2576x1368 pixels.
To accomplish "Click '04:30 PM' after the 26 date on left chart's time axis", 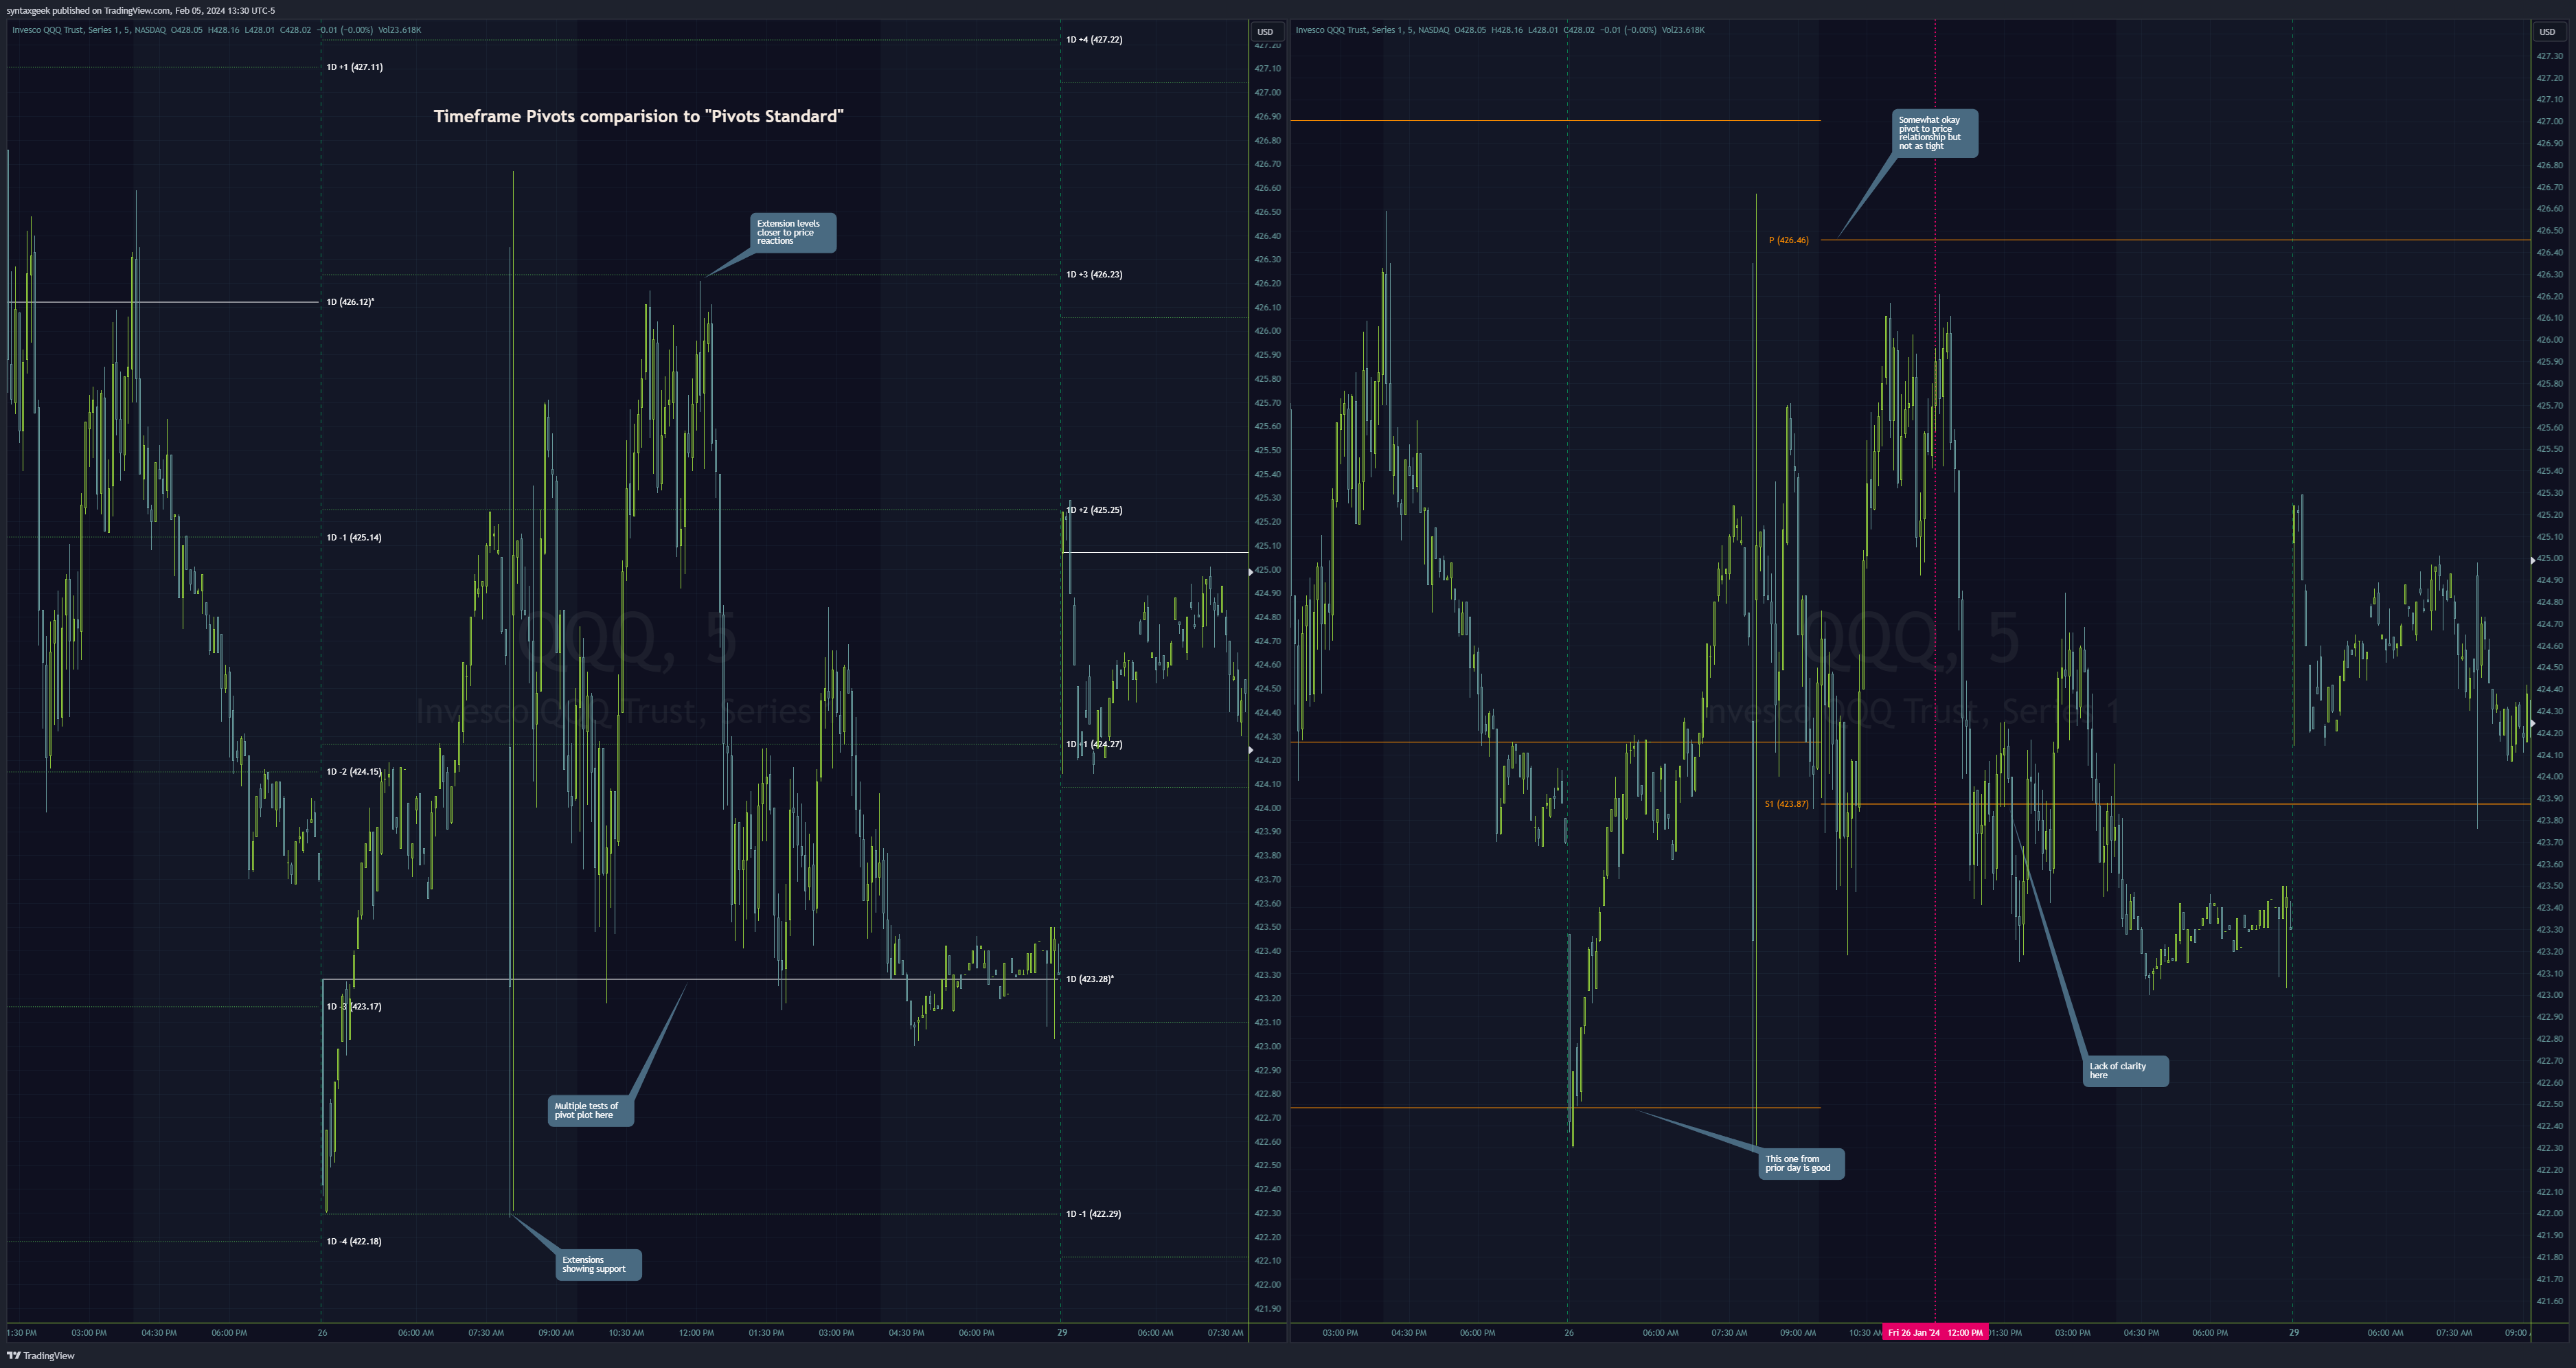I will pyautogui.click(x=906, y=1333).
